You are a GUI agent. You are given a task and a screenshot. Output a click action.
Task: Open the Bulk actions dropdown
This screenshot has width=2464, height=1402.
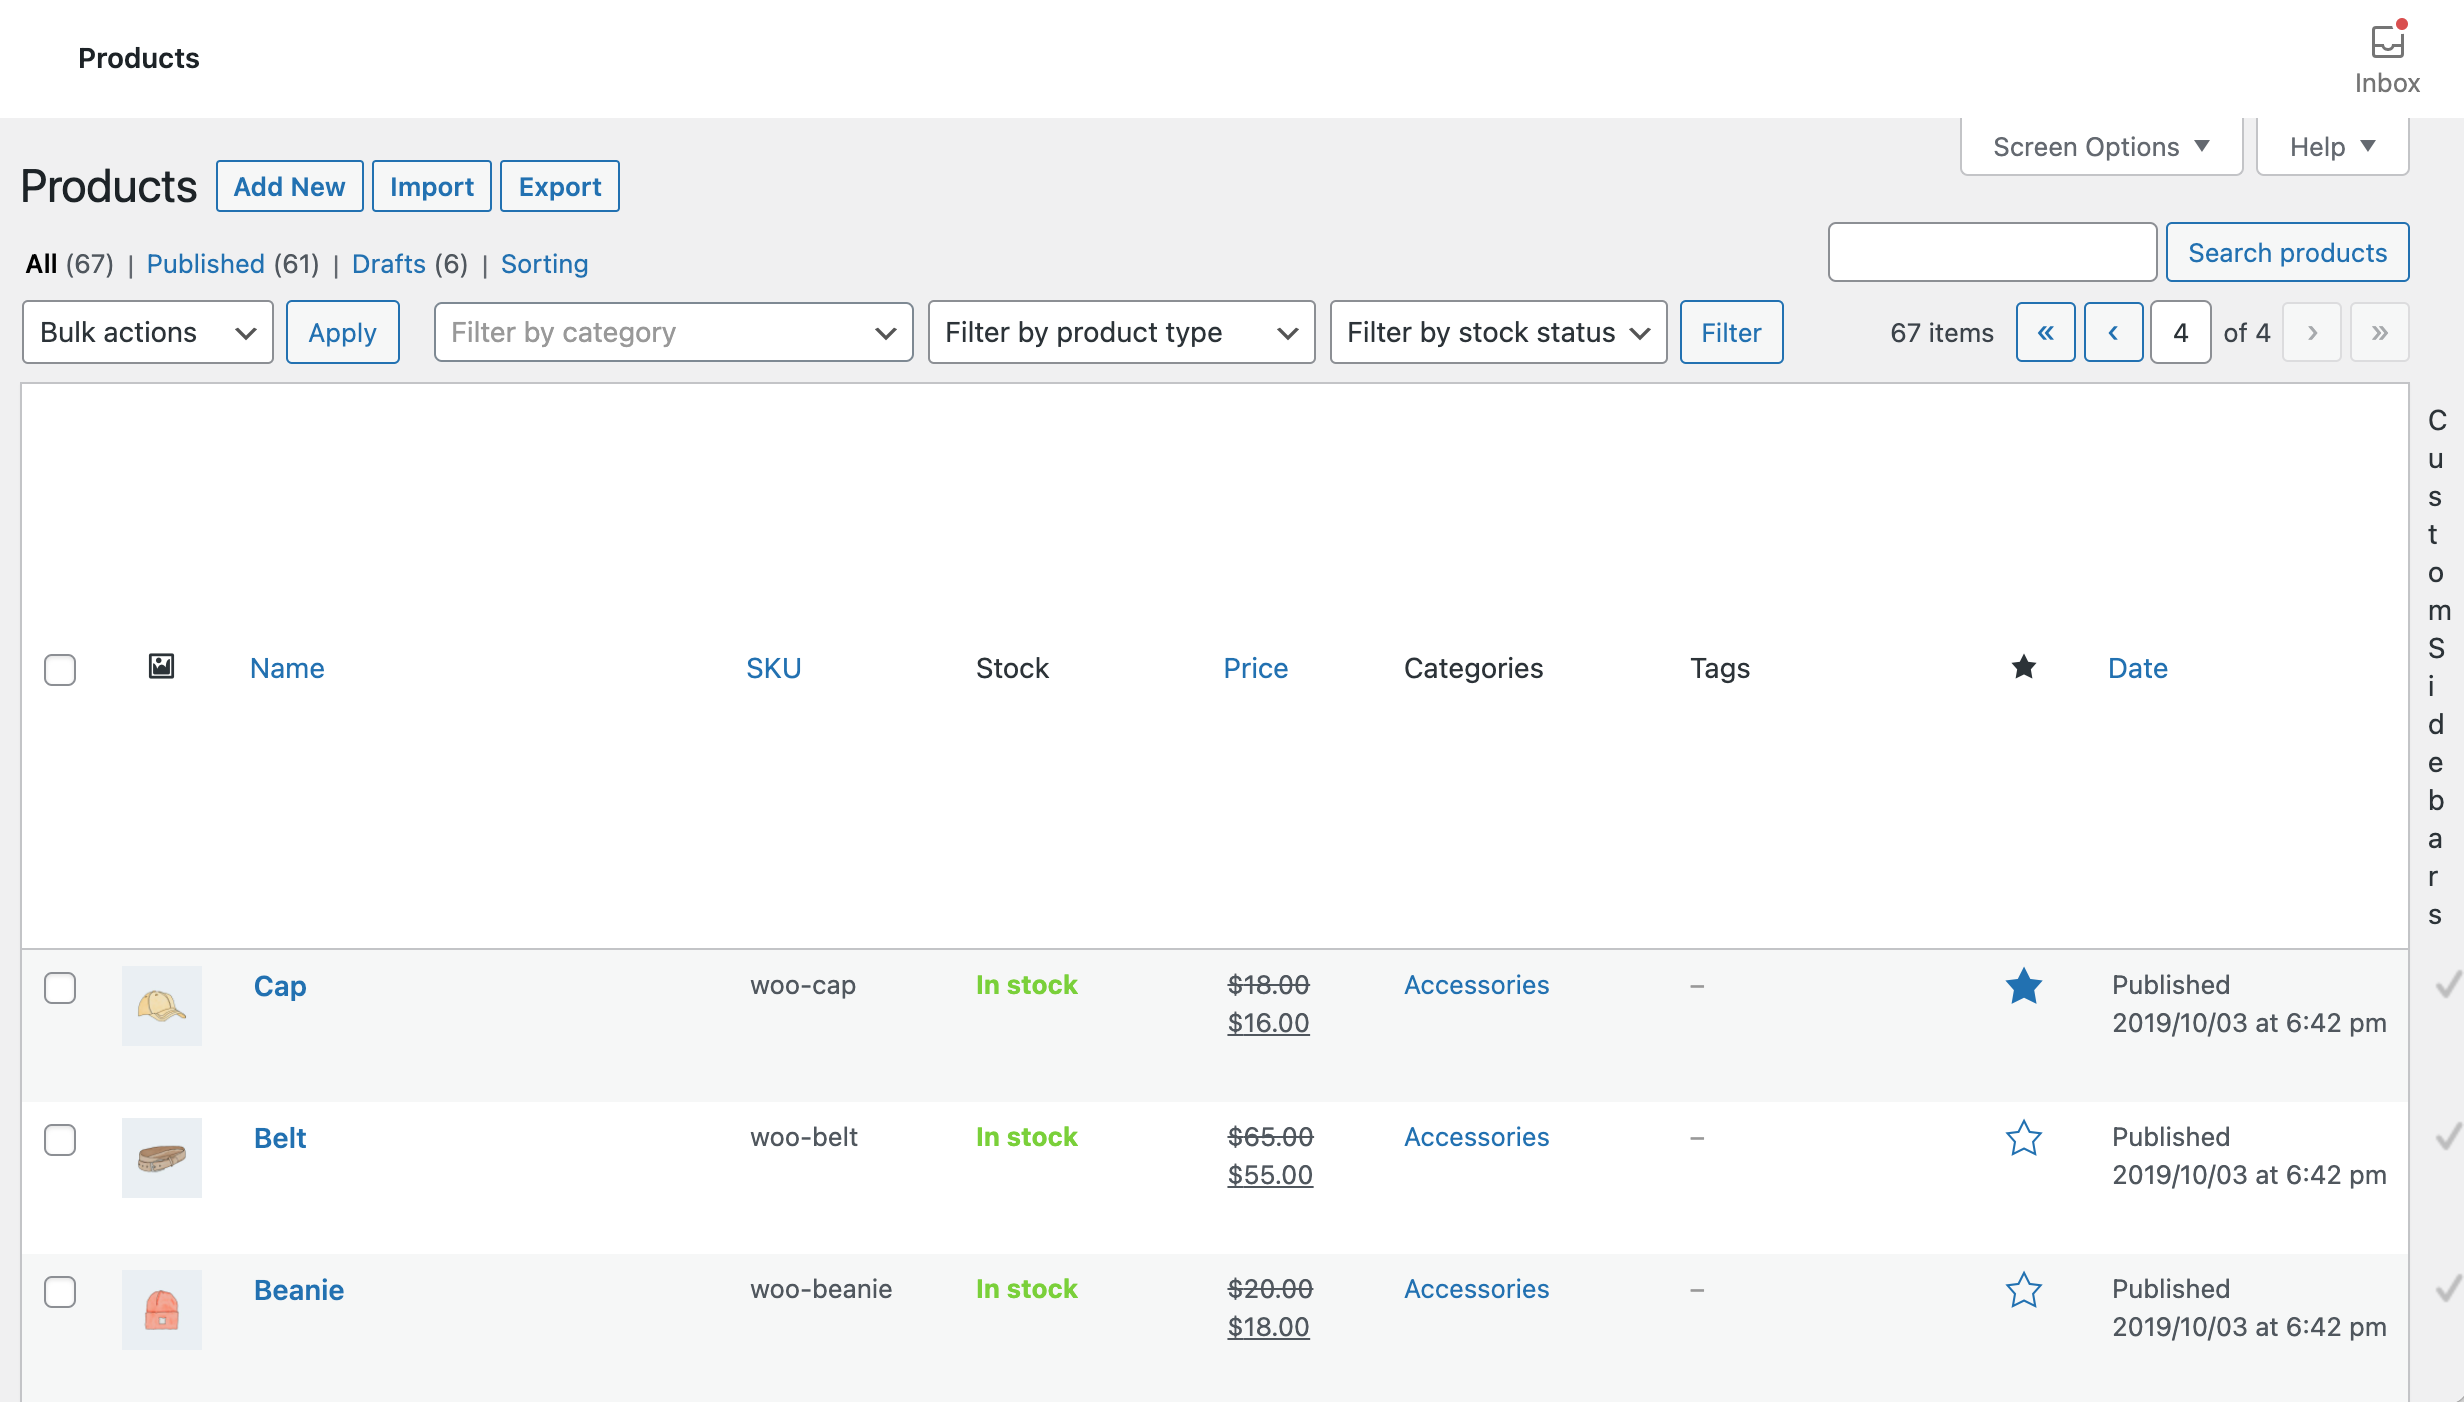pyautogui.click(x=147, y=333)
